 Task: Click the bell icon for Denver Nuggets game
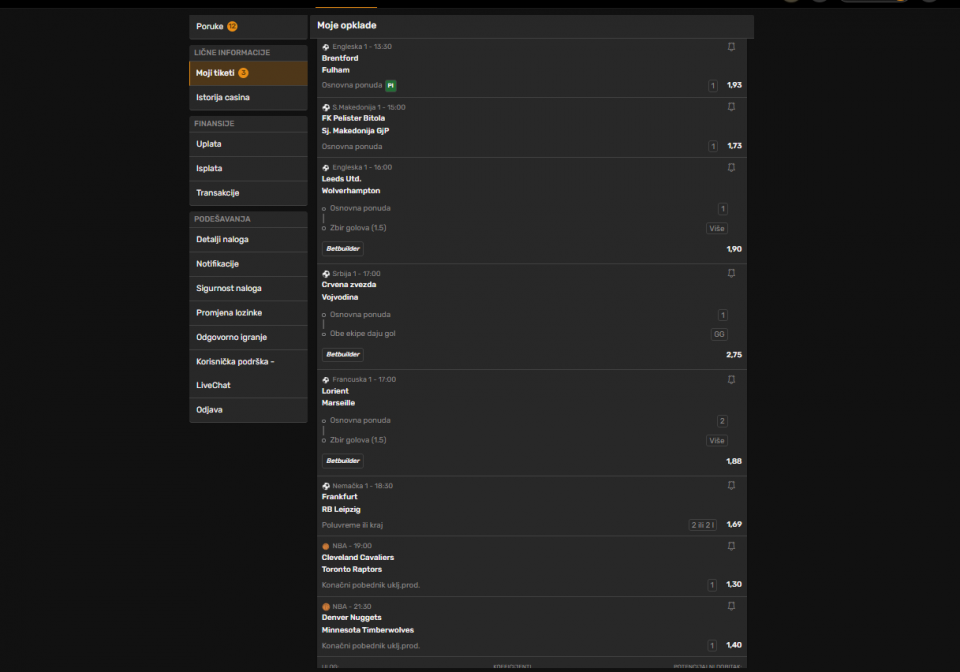(x=731, y=606)
